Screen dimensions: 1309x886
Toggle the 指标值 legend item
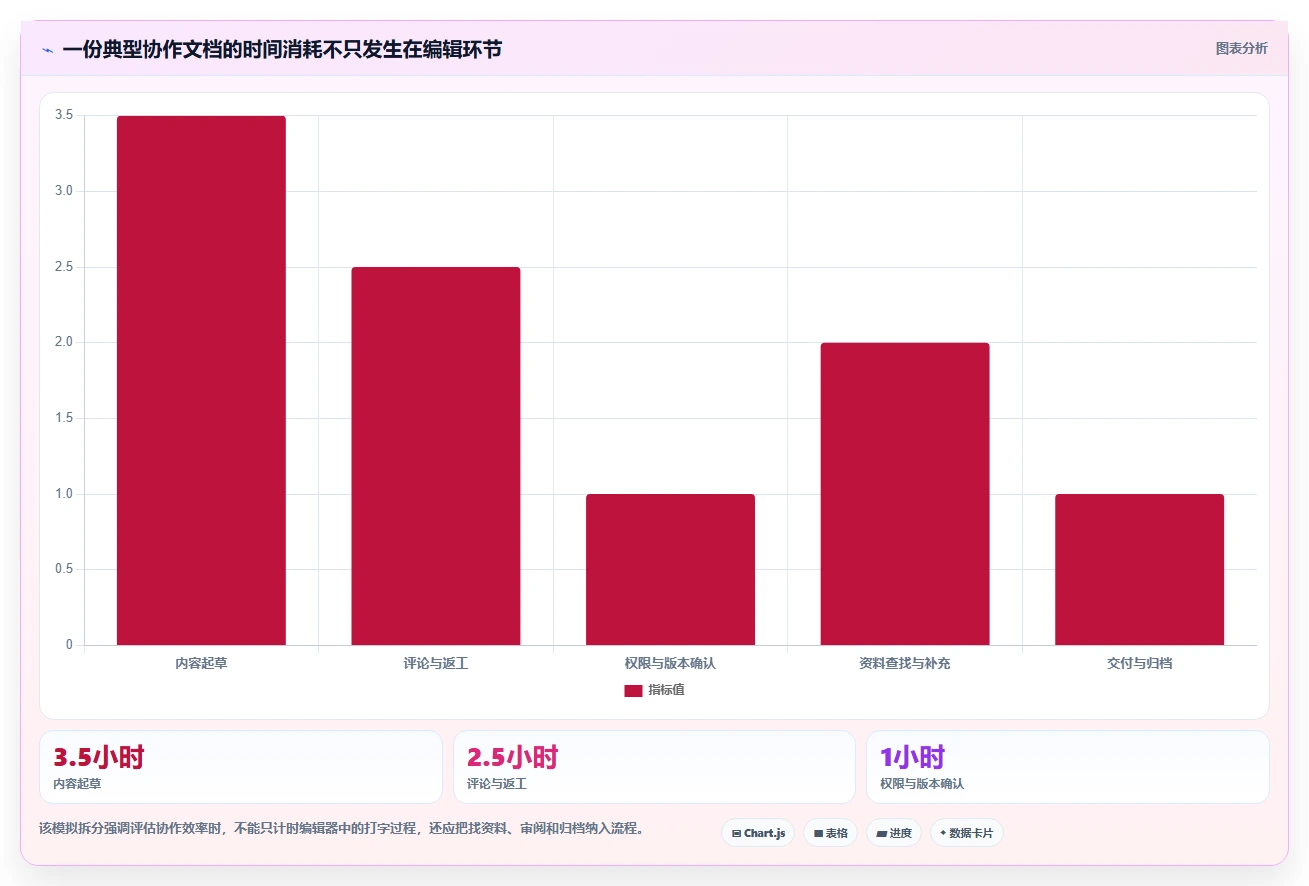(654, 690)
